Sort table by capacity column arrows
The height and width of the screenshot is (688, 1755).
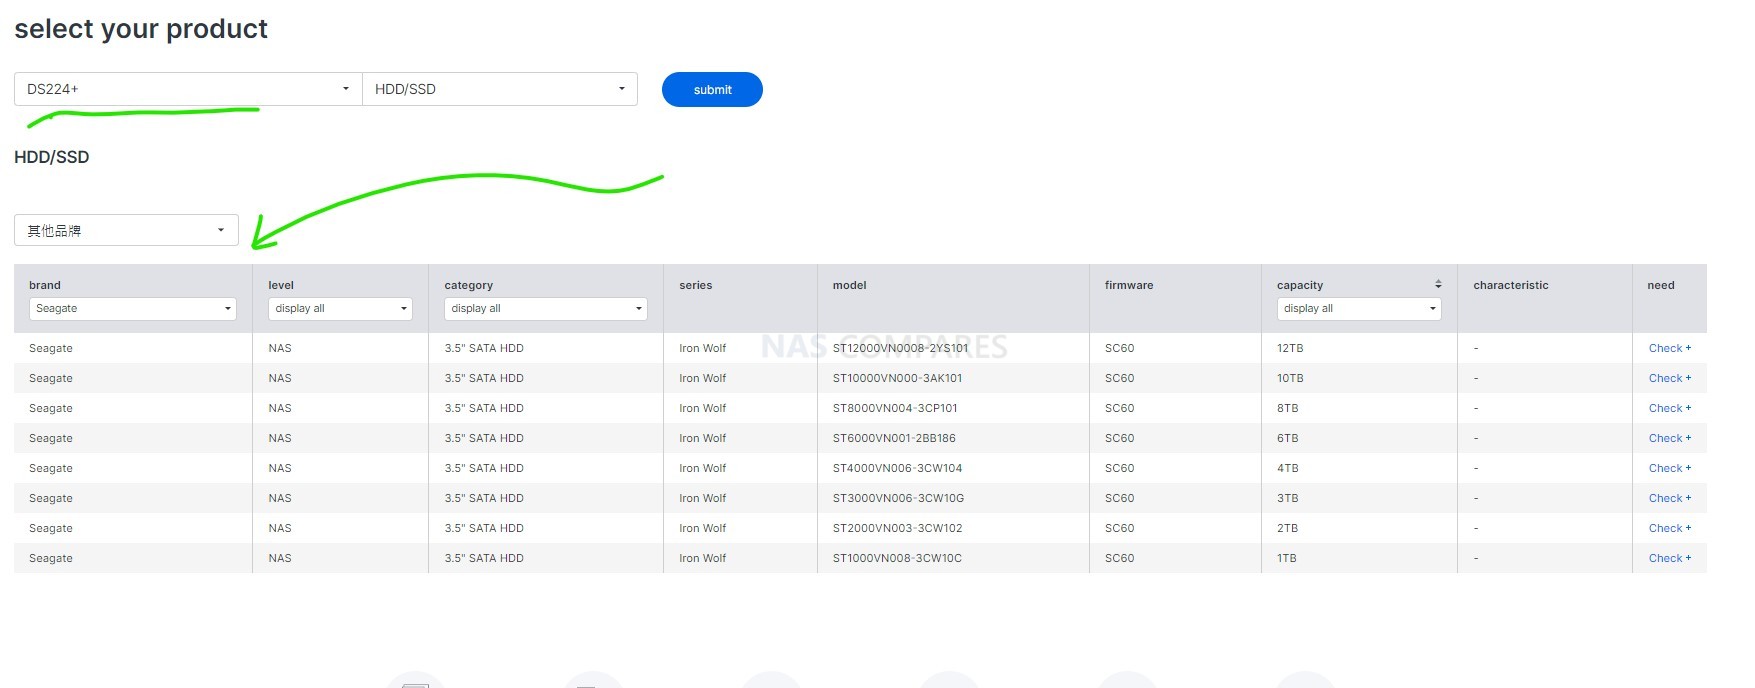coord(1438,284)
